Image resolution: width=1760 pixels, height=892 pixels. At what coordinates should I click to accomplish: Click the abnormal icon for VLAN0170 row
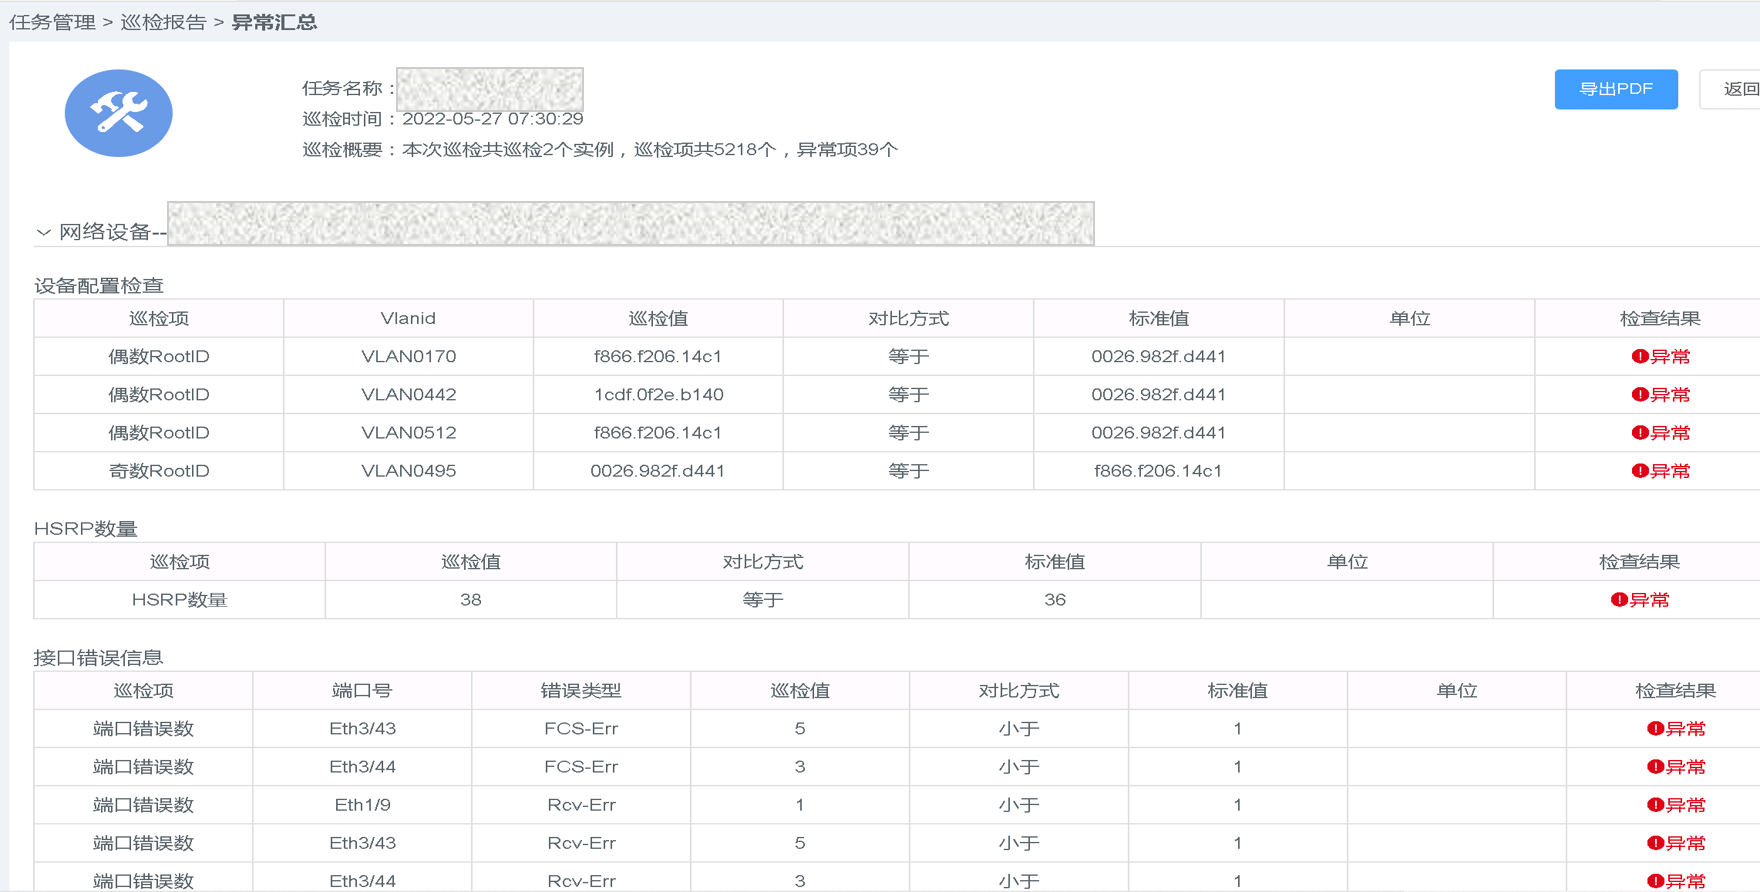point(1640,357)
